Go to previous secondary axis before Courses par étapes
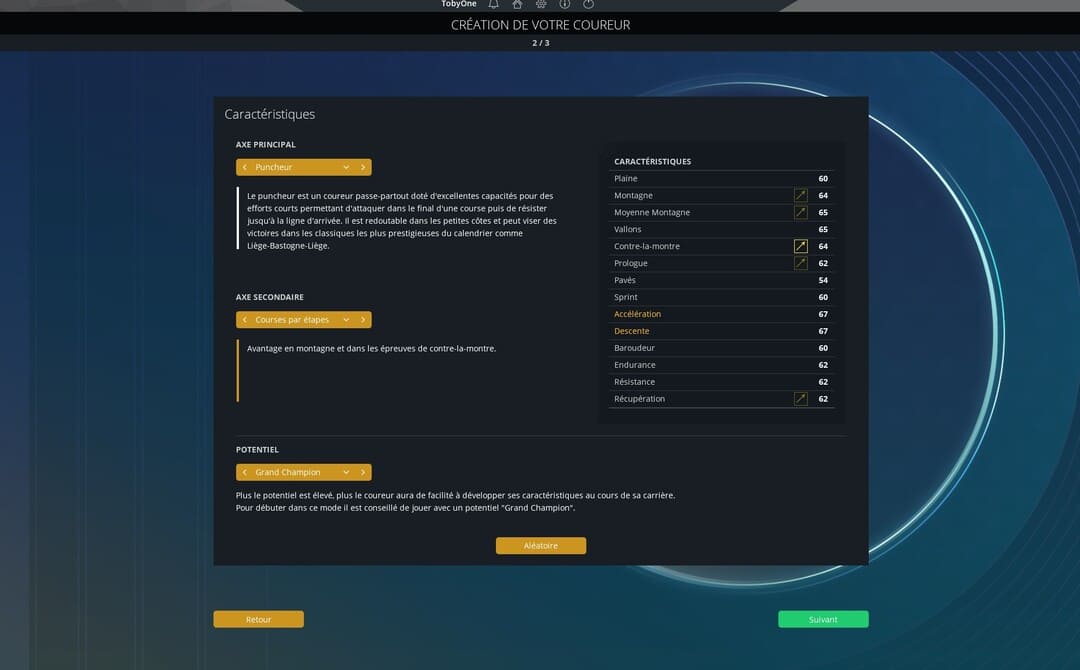The width and height of the screenshot is (1080, 670). (x=245, y=320)
